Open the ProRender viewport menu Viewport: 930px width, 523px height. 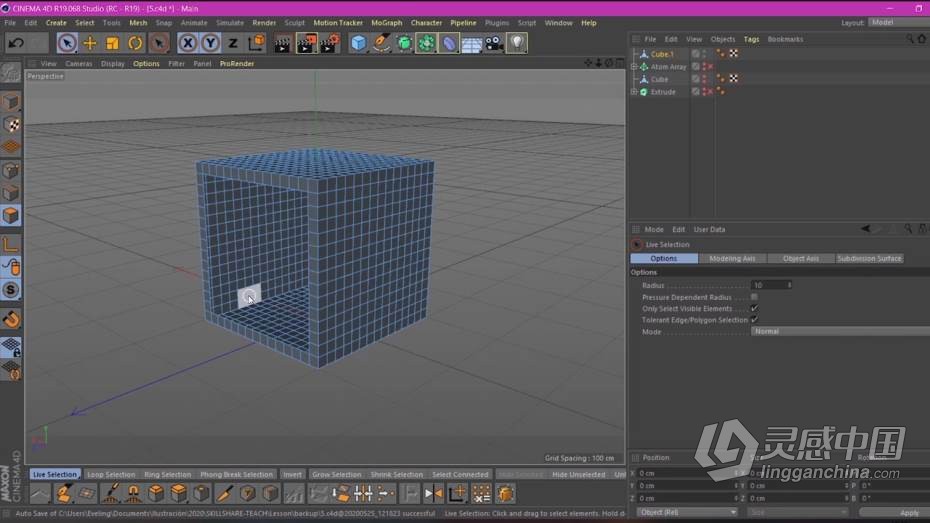237,63
